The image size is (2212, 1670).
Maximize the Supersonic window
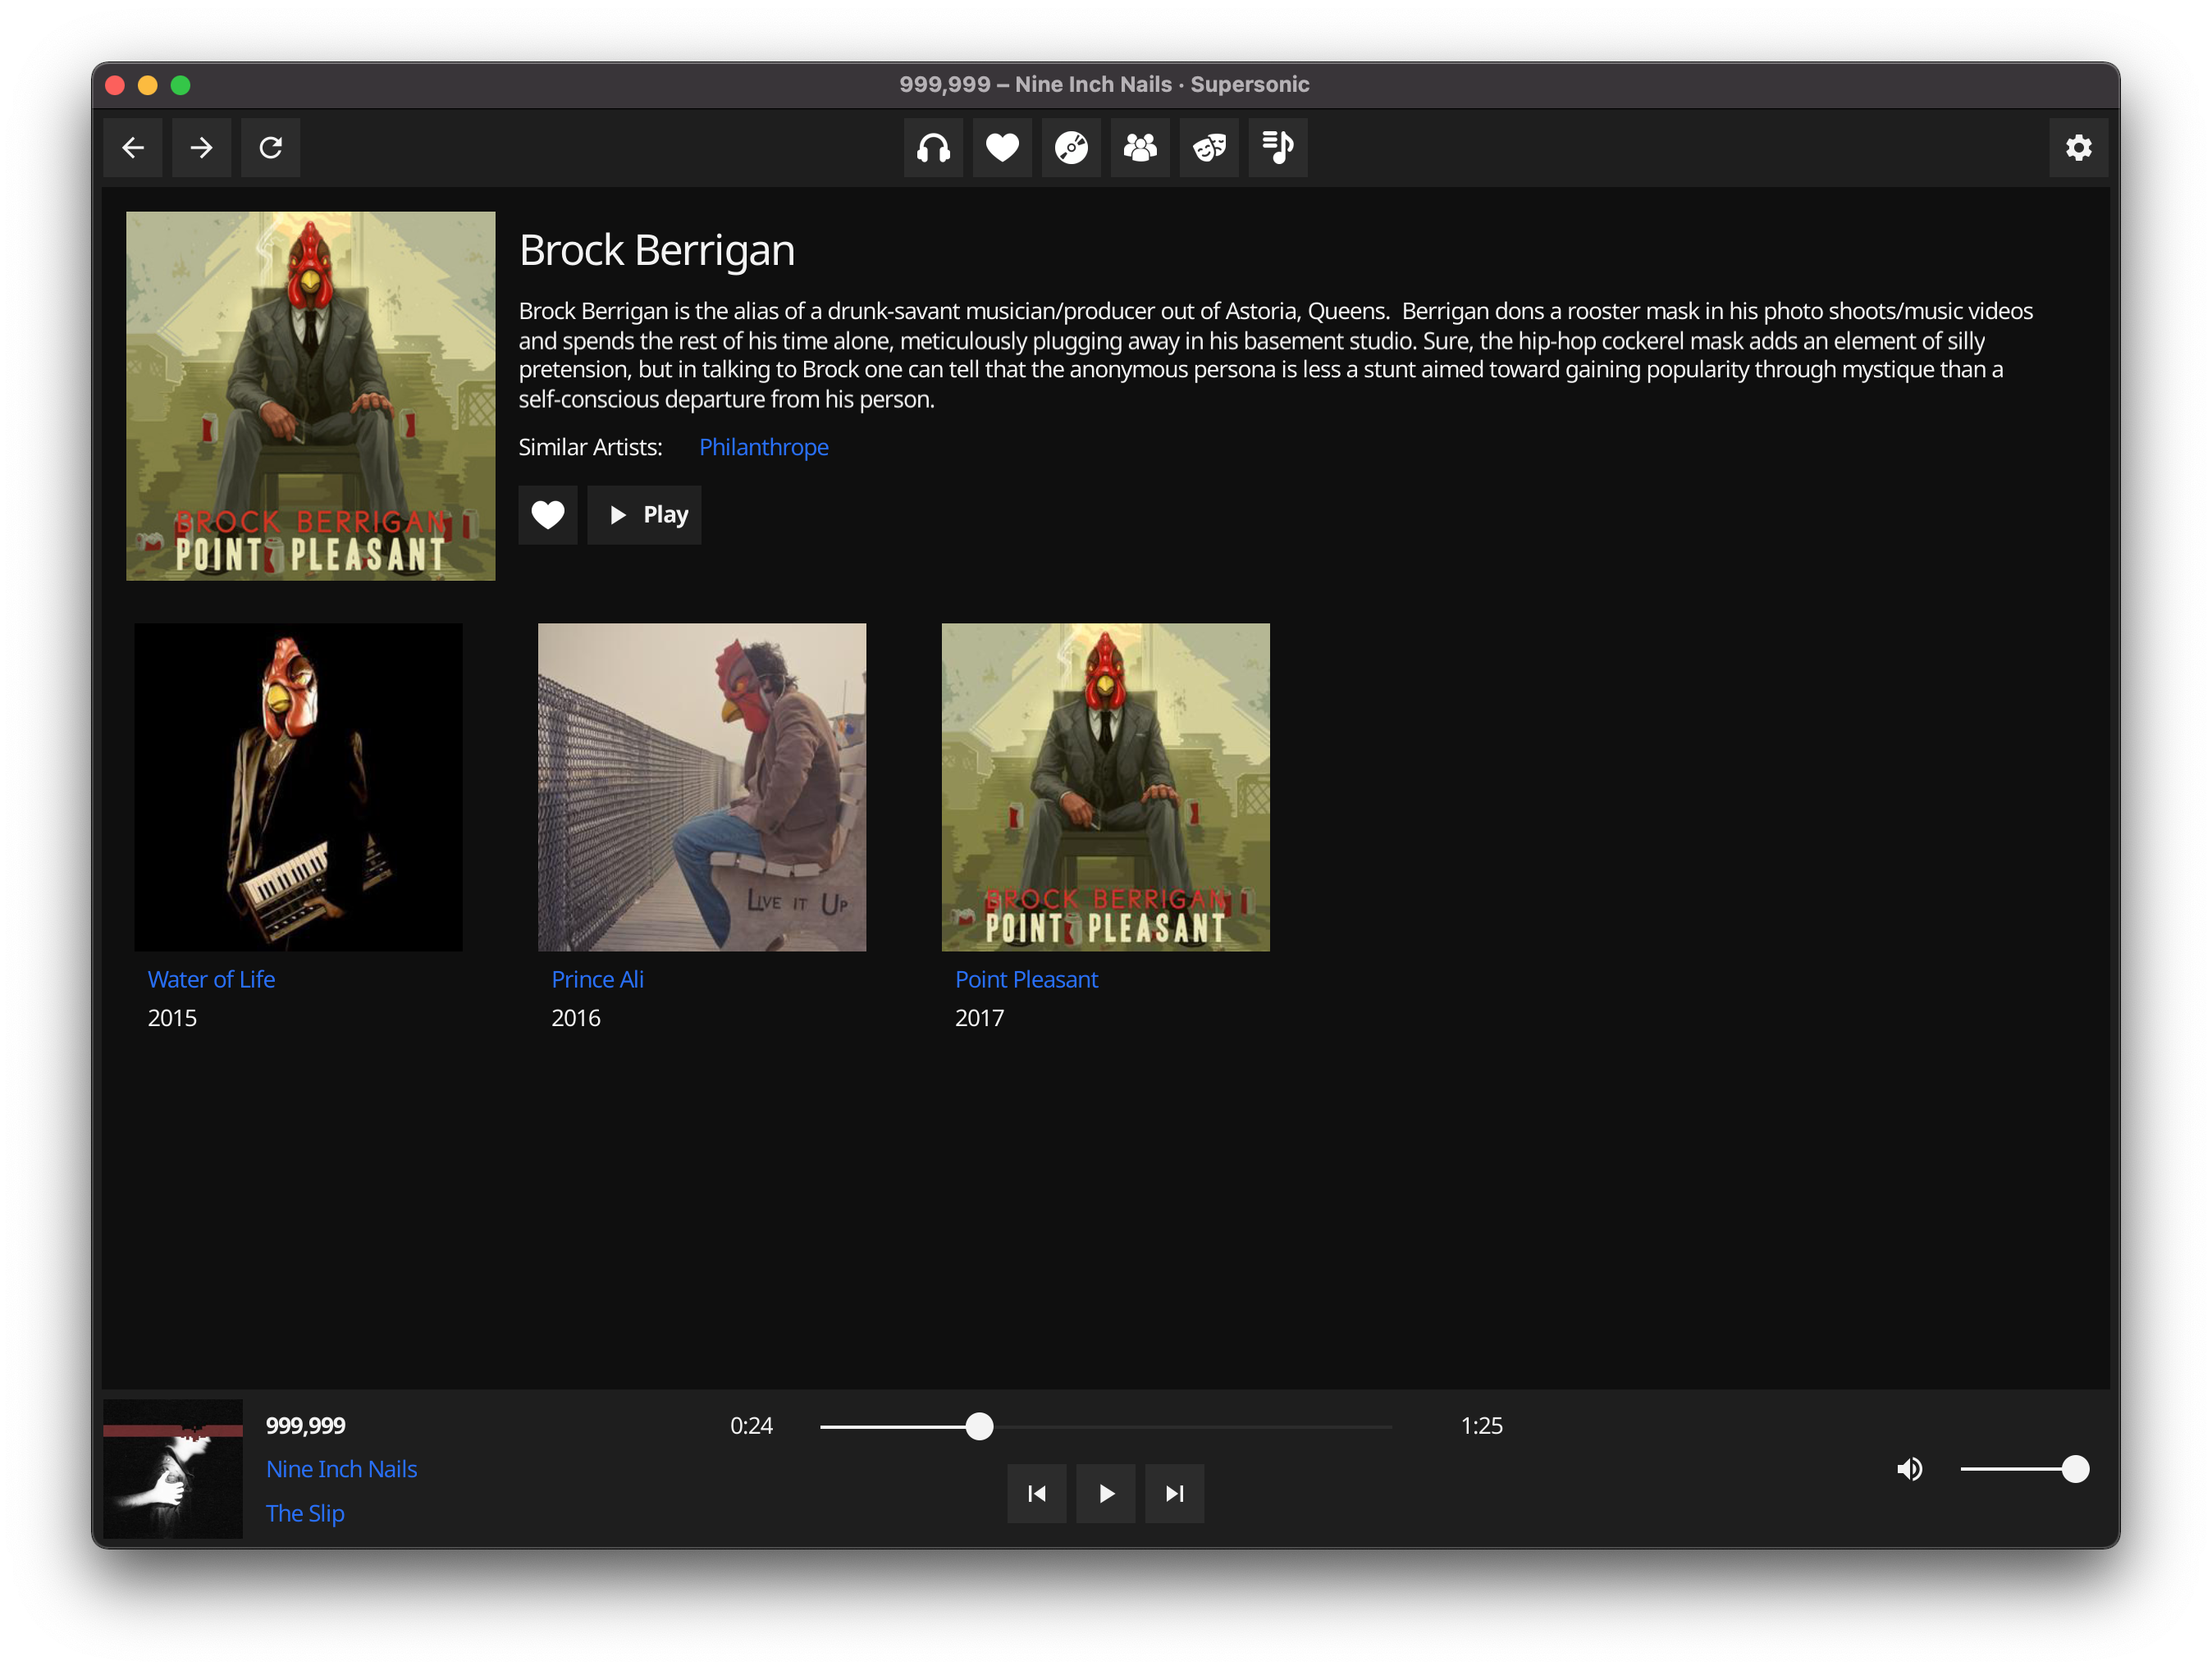point(181,86)
